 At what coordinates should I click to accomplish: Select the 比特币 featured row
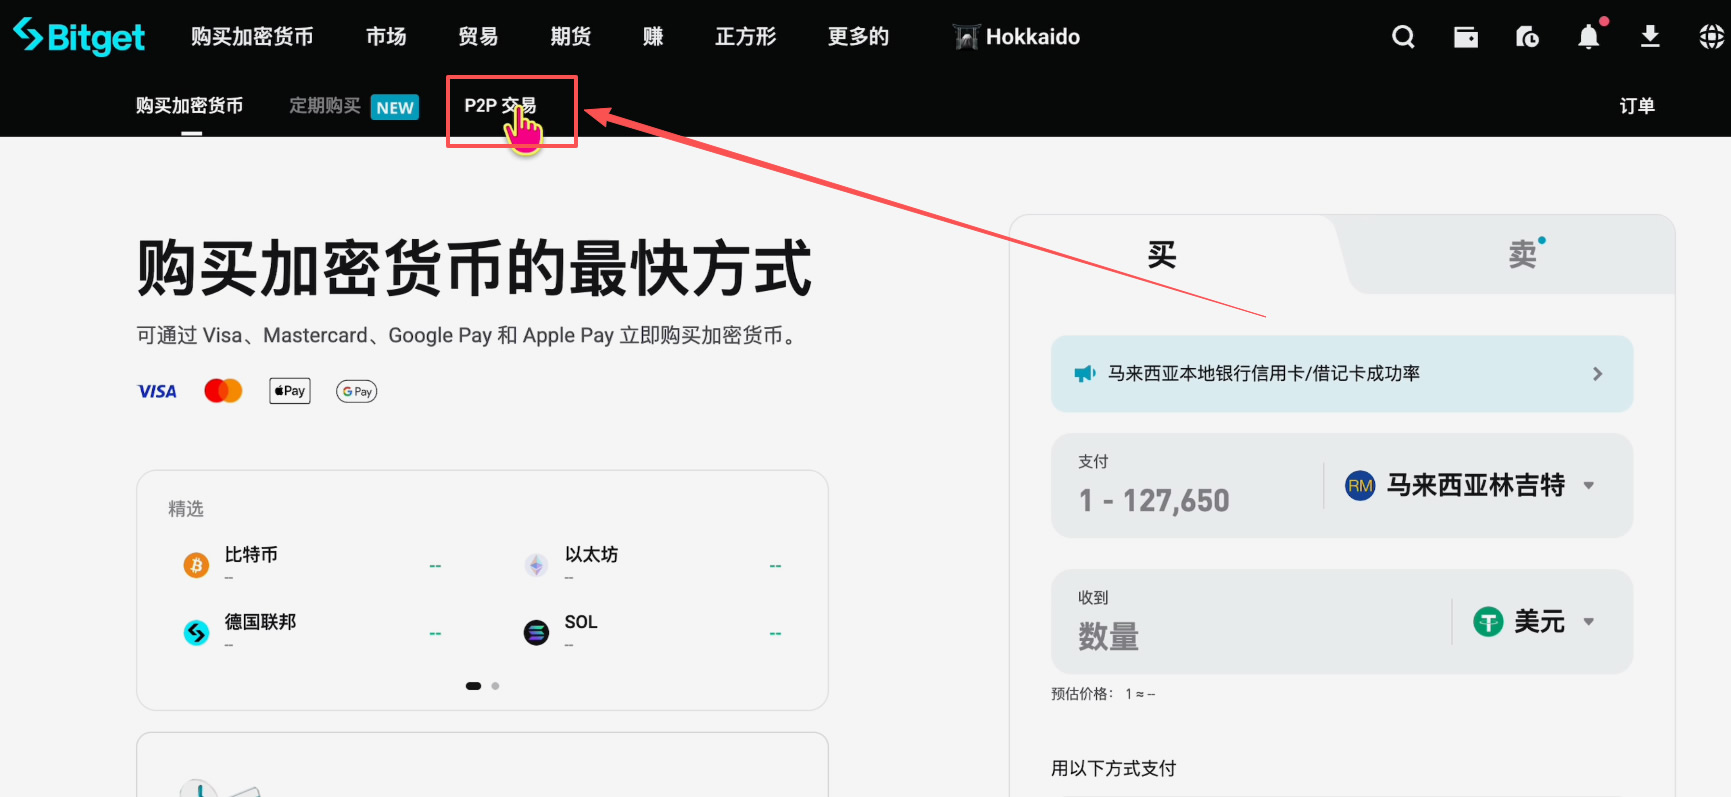pos(312,565)
